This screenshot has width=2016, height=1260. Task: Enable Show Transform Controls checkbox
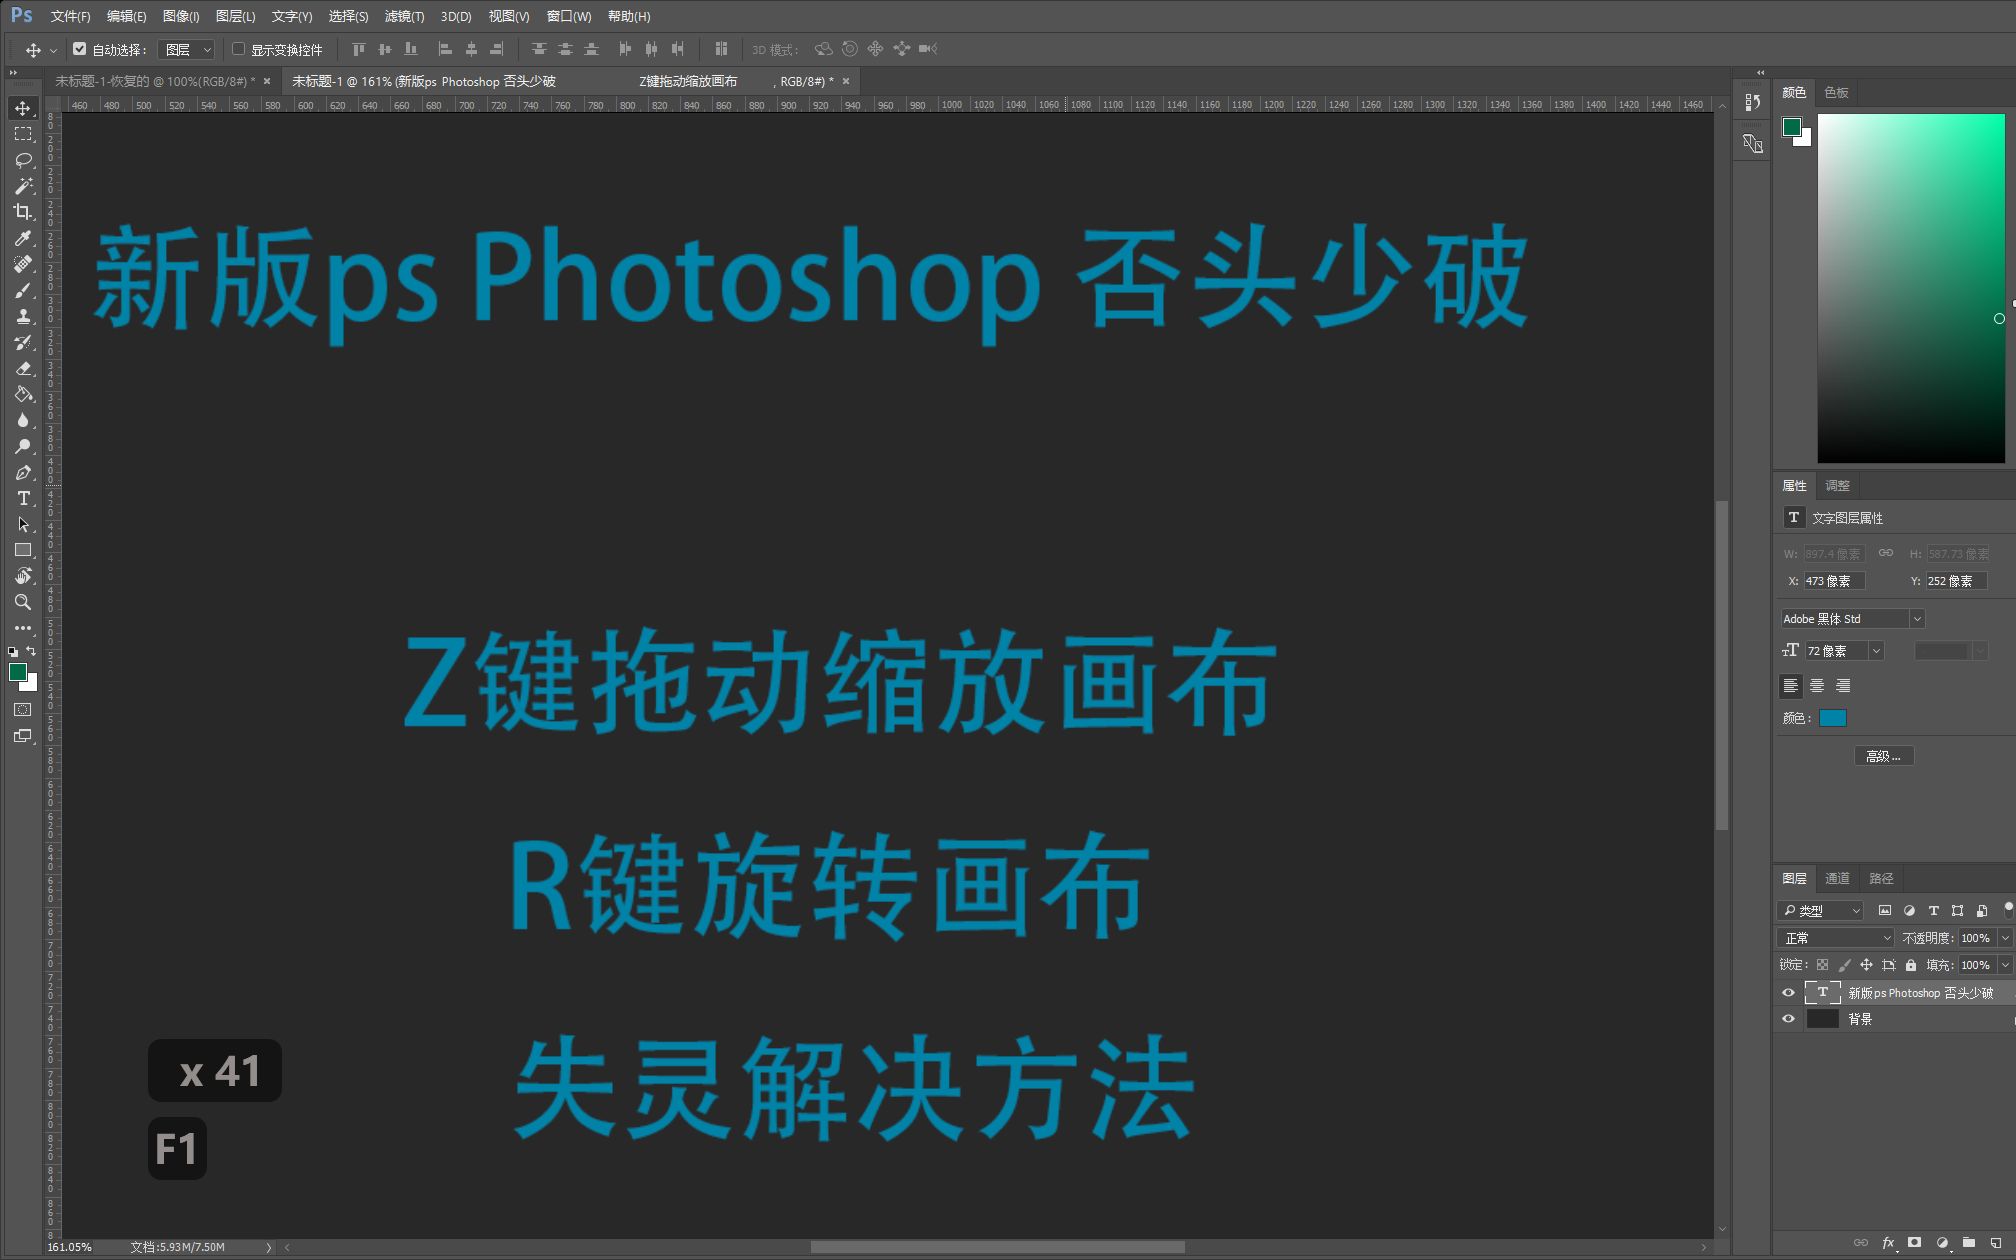(x=238, y=49)
